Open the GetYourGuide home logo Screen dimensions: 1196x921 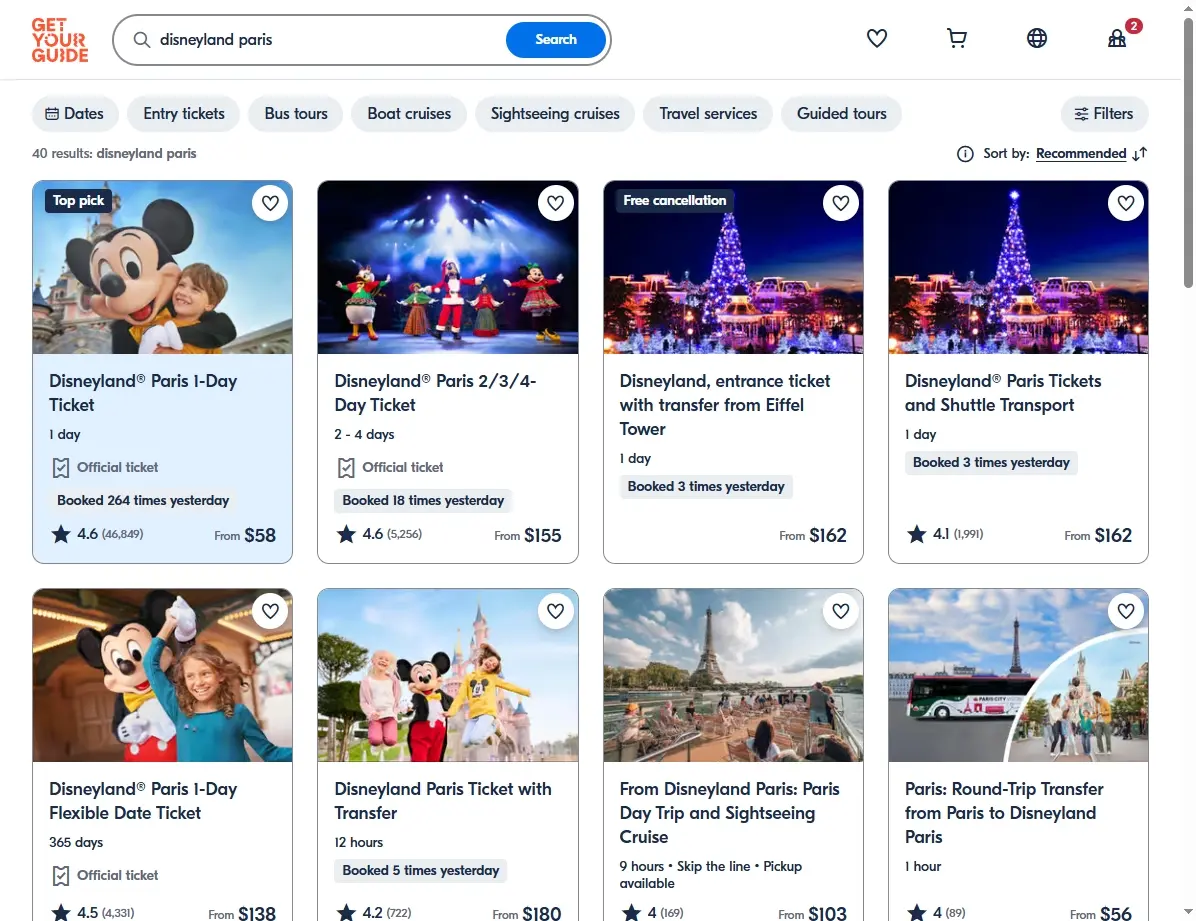coord(59,40)
